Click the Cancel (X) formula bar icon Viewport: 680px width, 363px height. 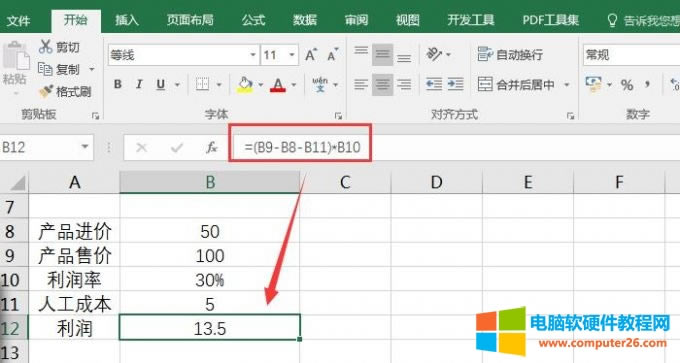point(141,148)
